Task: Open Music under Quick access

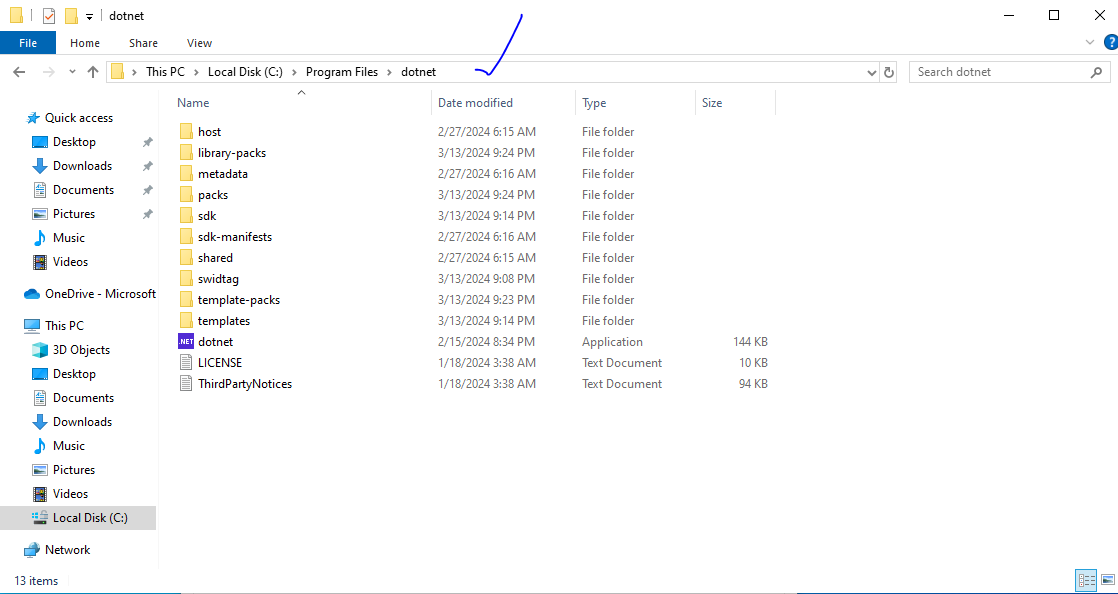Action: pyautogui.click(x=68, y=237)
